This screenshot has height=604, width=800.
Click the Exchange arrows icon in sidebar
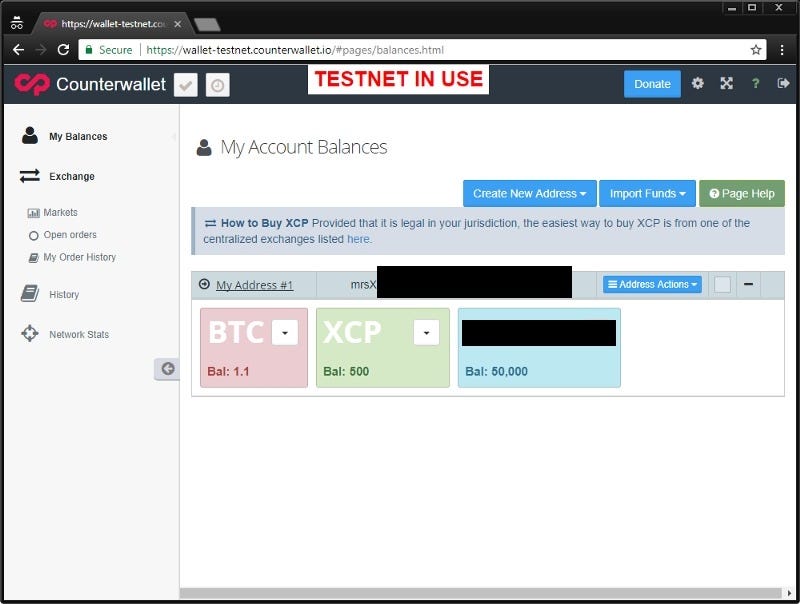[x=30, y=176]
